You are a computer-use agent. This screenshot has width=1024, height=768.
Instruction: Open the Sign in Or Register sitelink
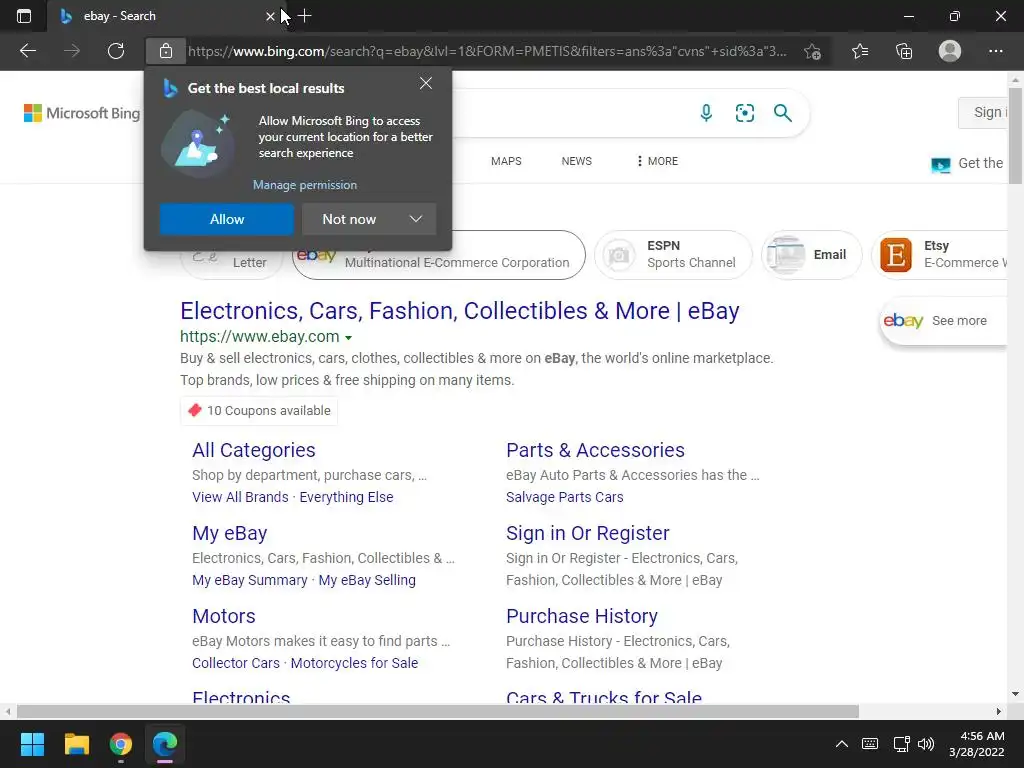[588, 533]
